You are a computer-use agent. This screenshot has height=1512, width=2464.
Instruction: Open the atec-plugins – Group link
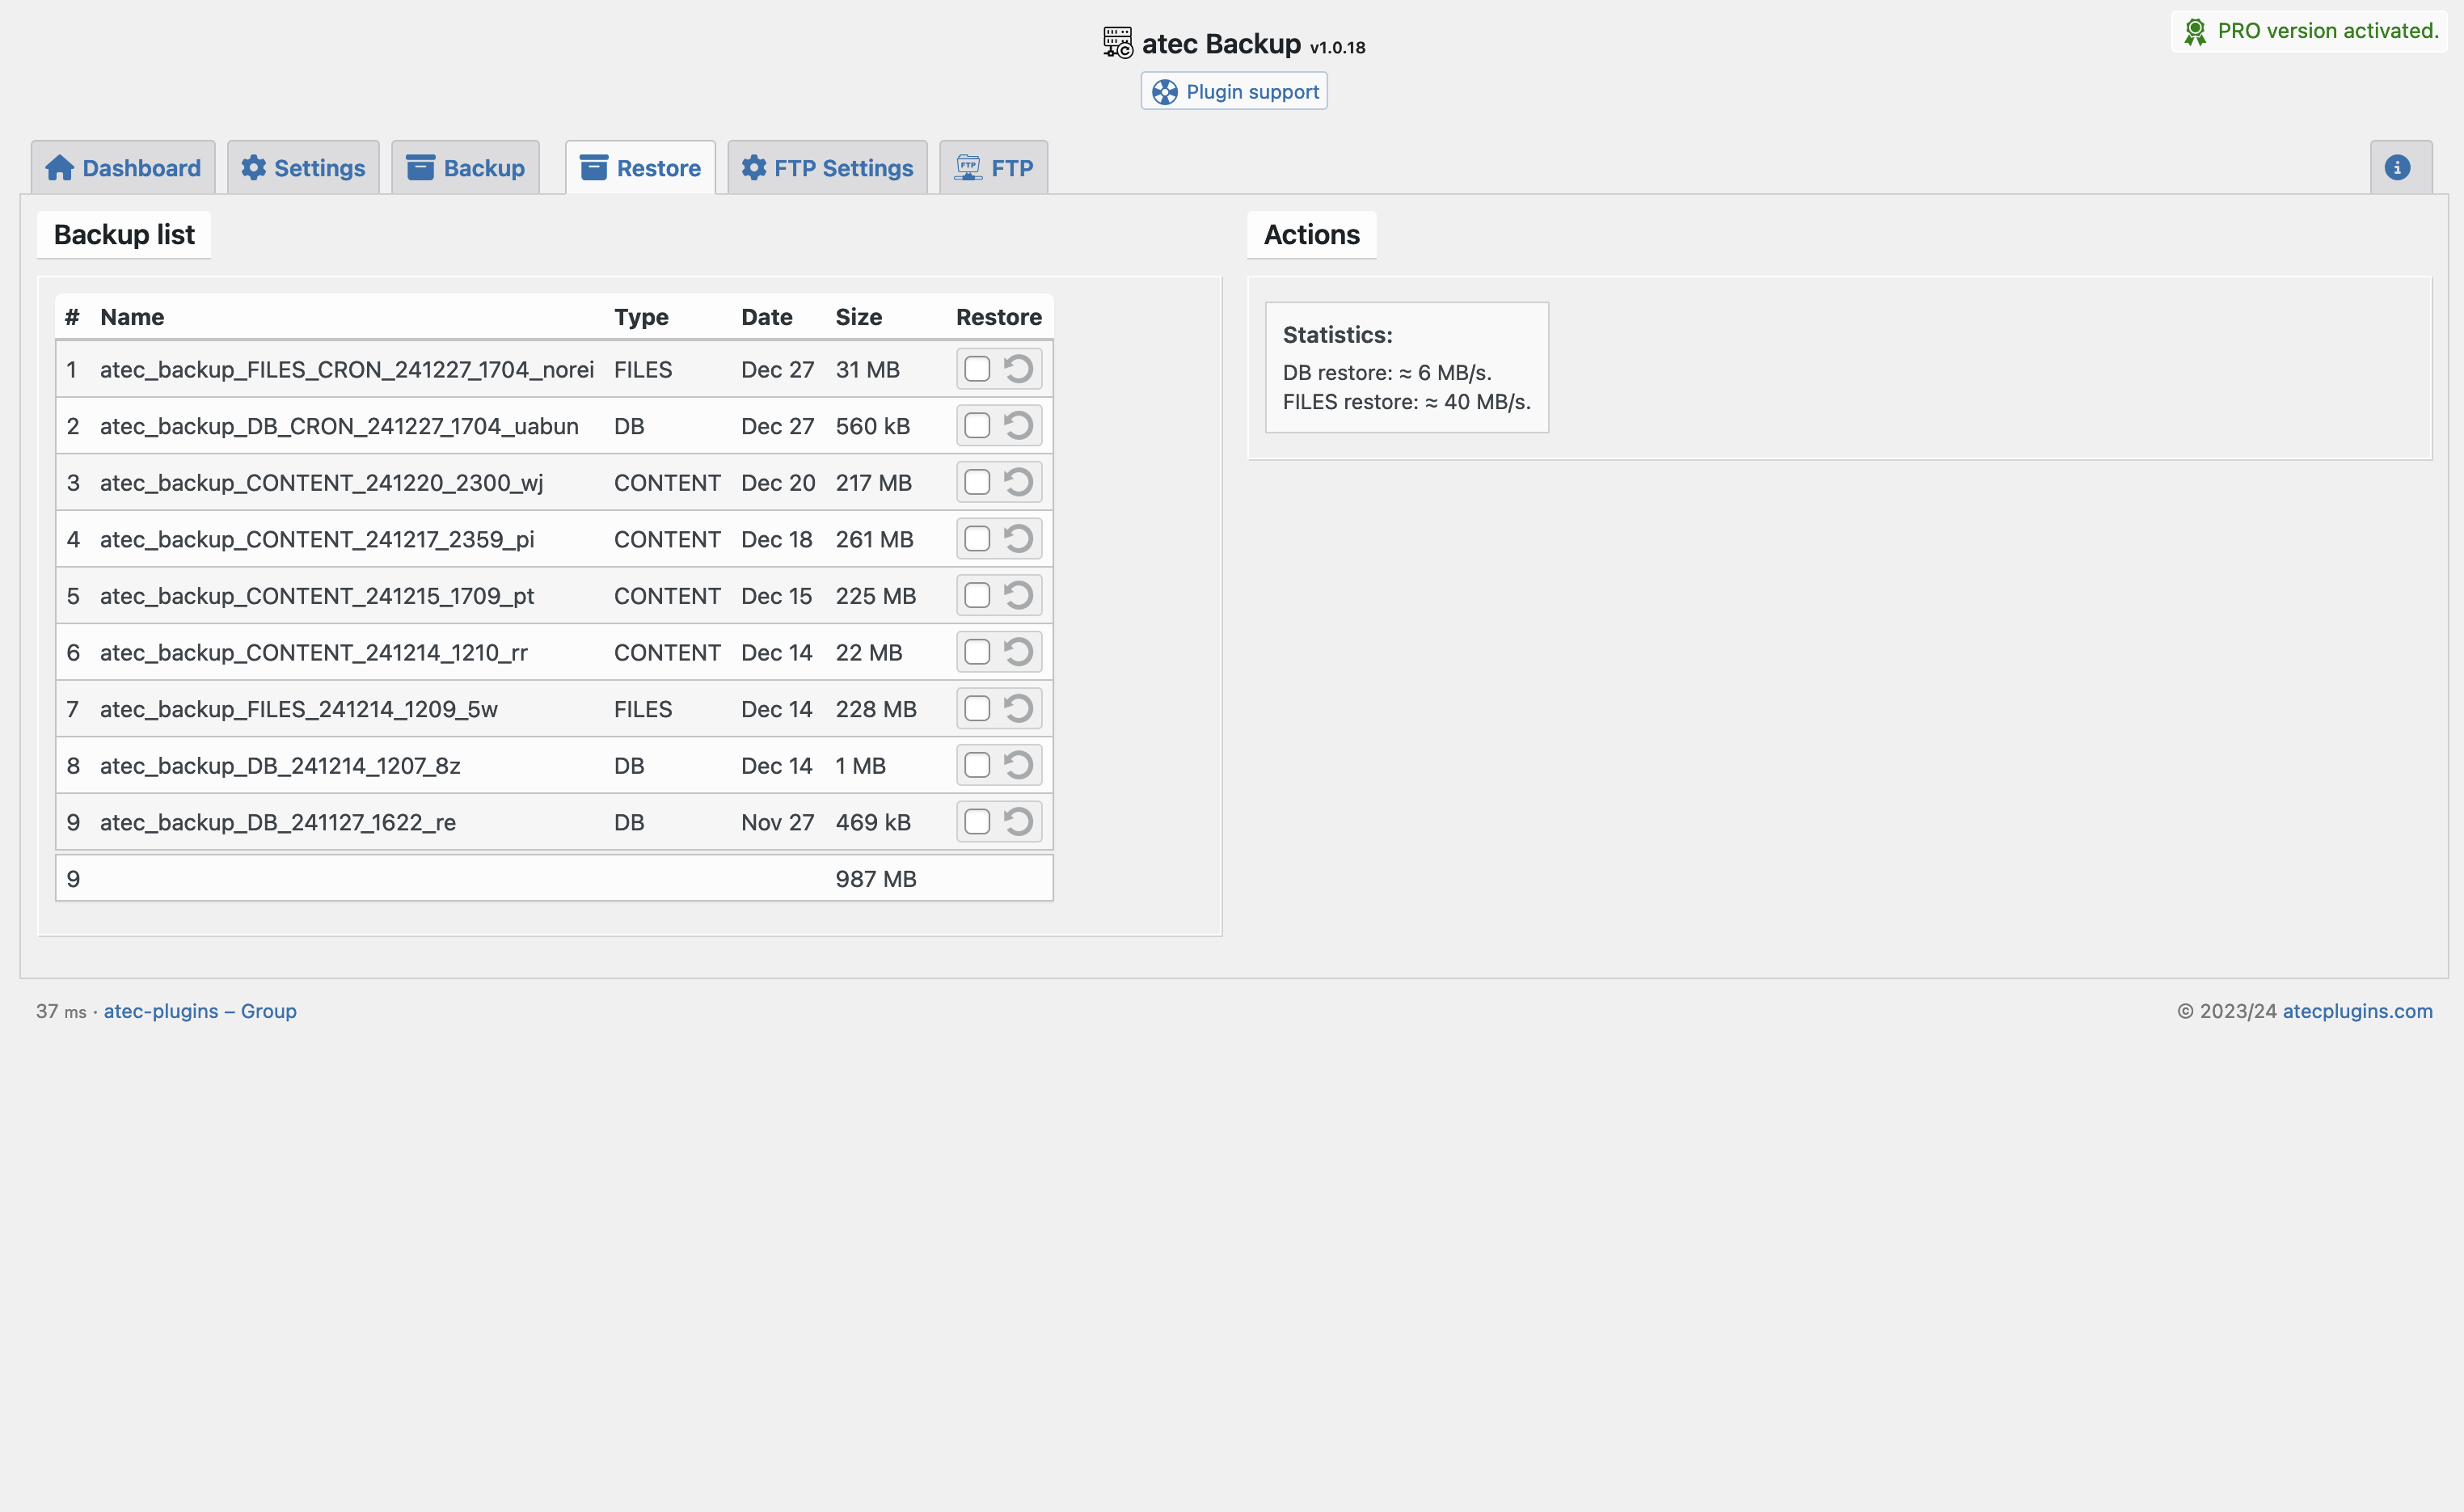coord(200,1011)
